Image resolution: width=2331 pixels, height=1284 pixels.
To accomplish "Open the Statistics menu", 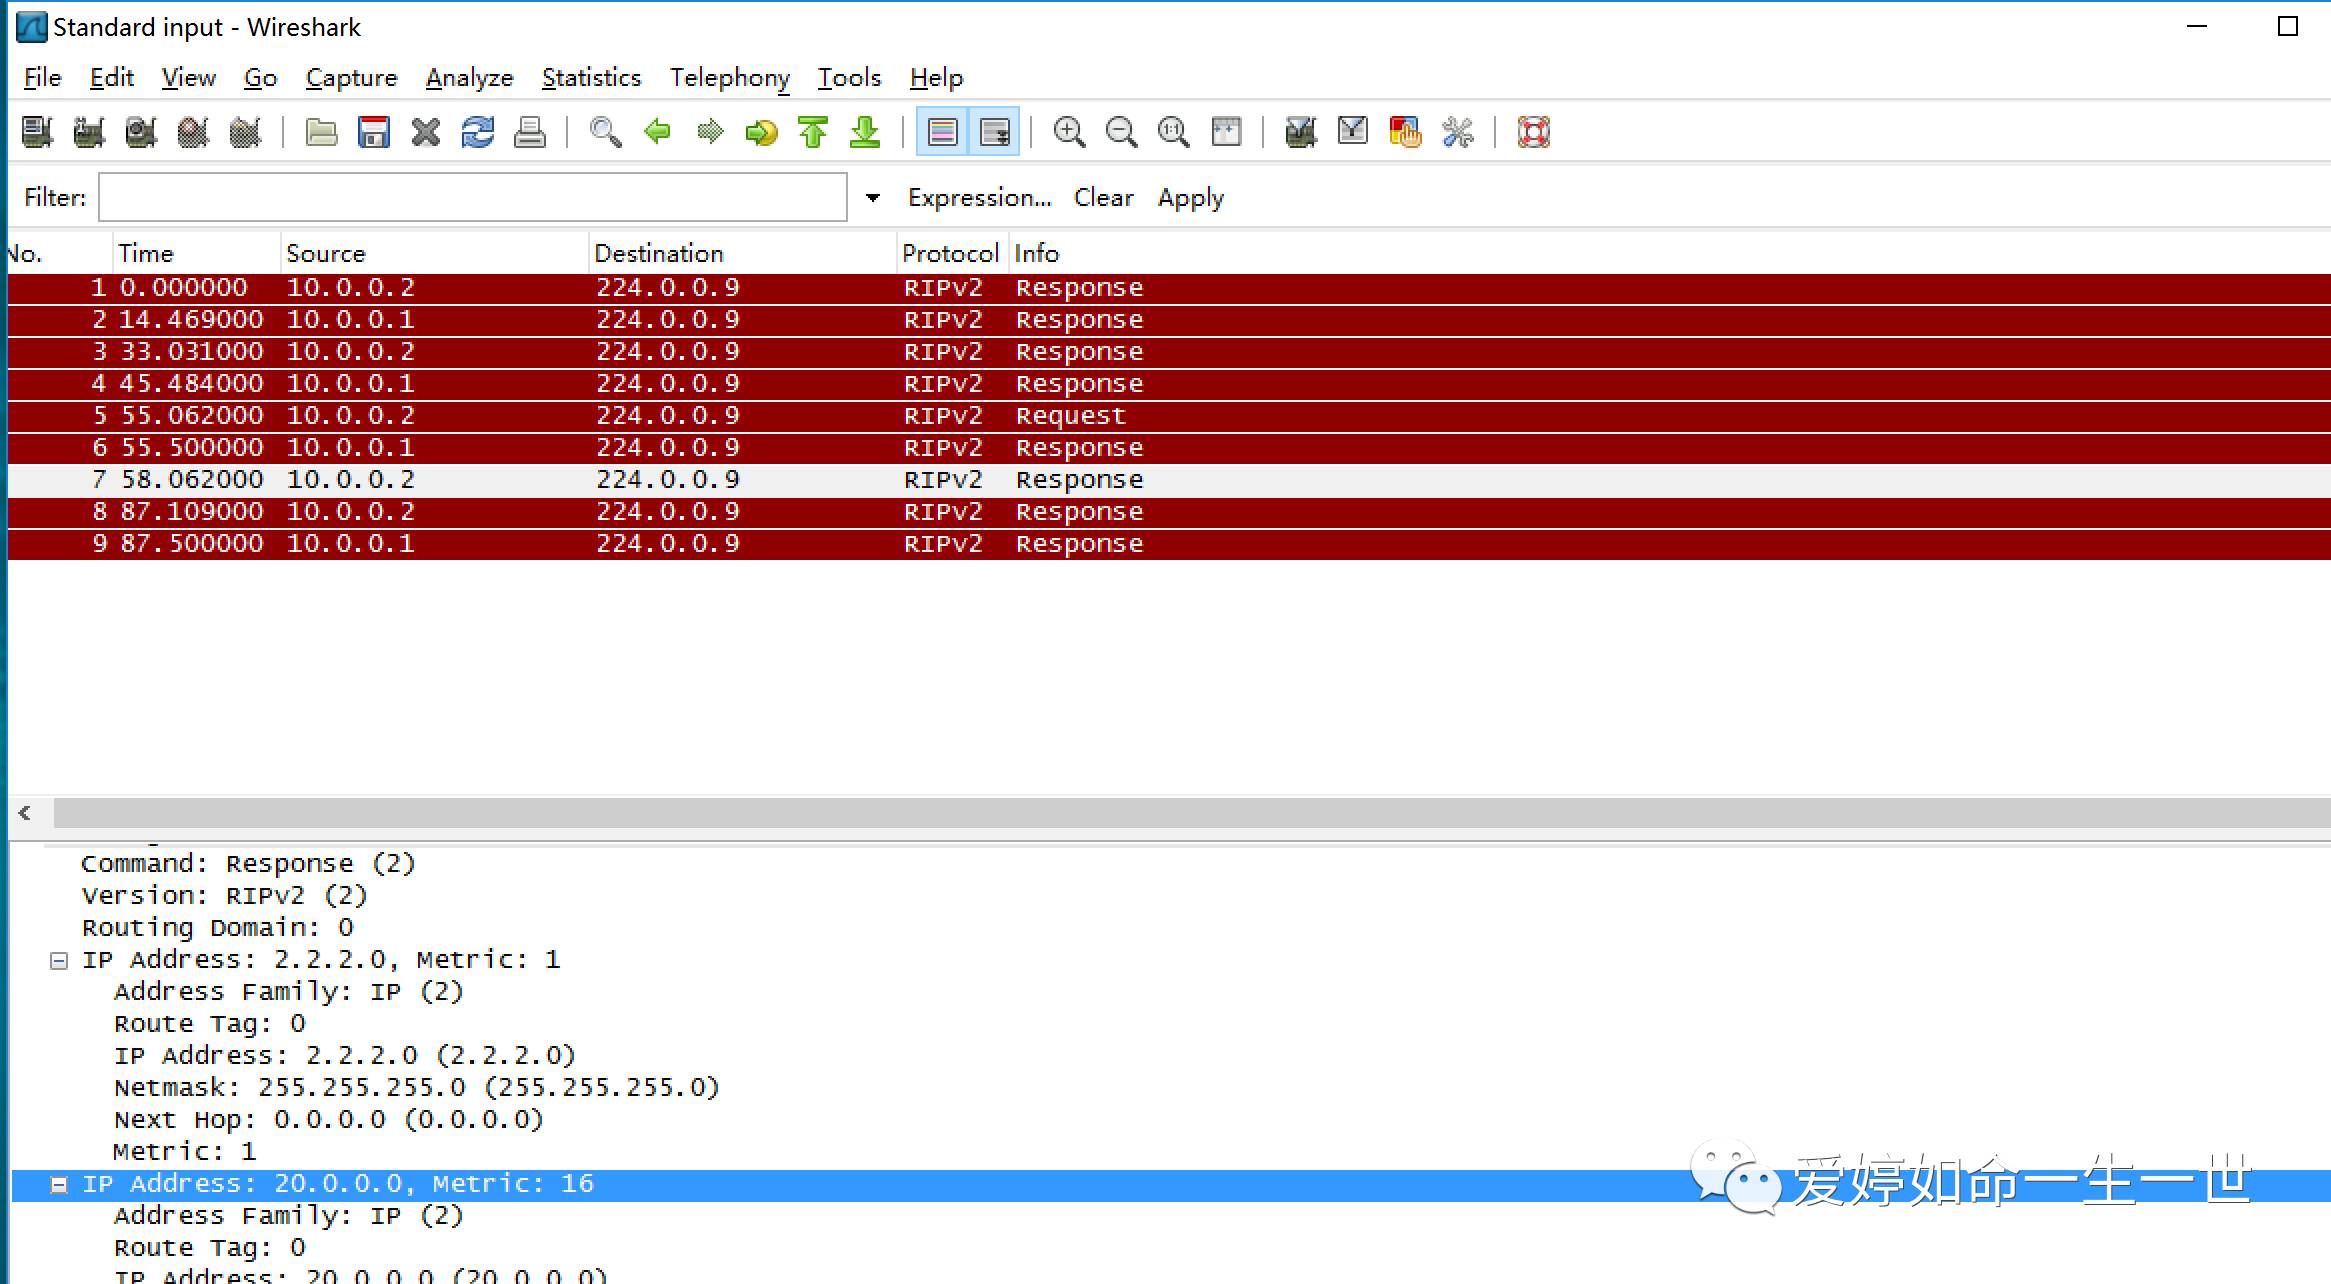I will click(591, 78).
